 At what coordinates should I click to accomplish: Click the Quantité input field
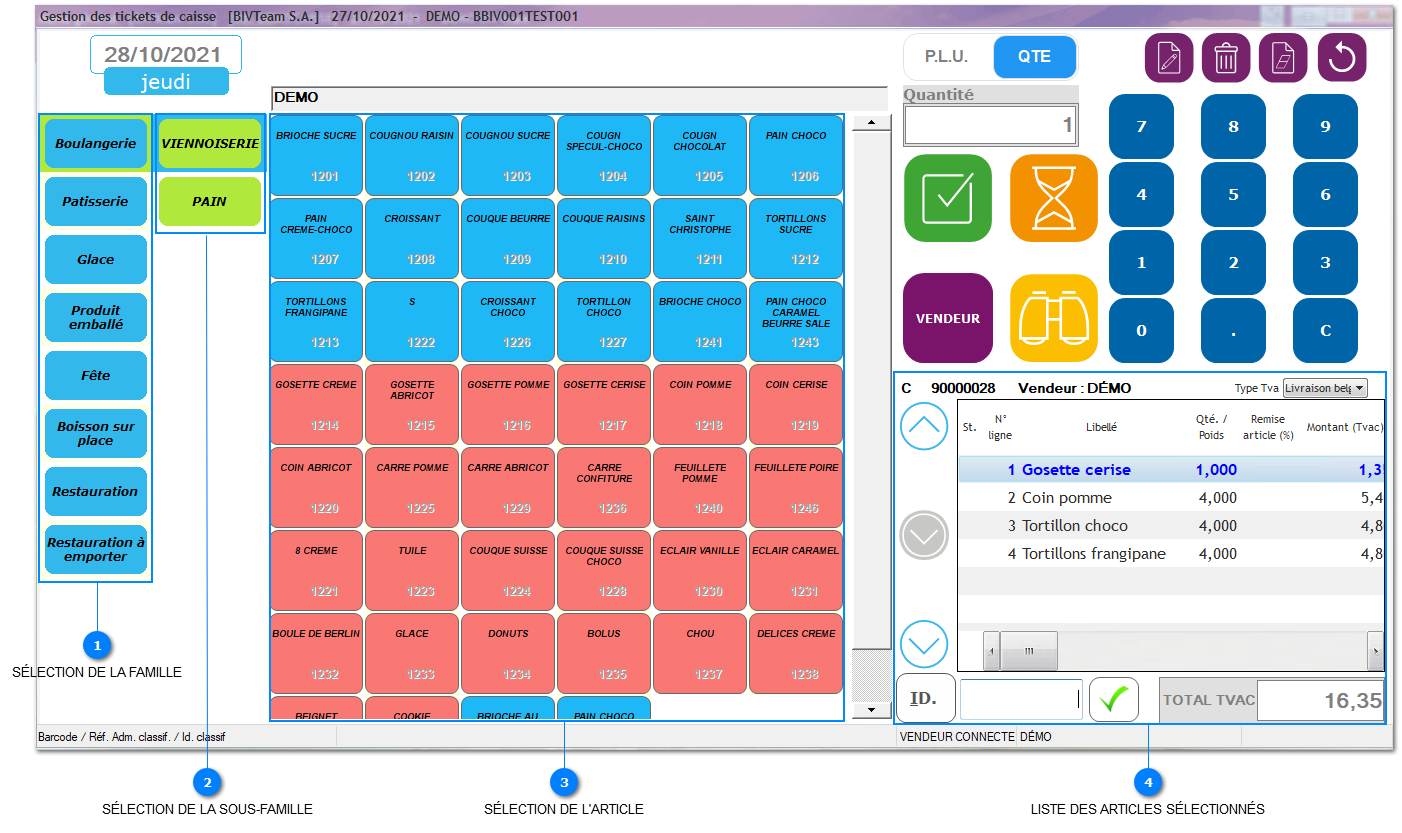pos(976,125)
